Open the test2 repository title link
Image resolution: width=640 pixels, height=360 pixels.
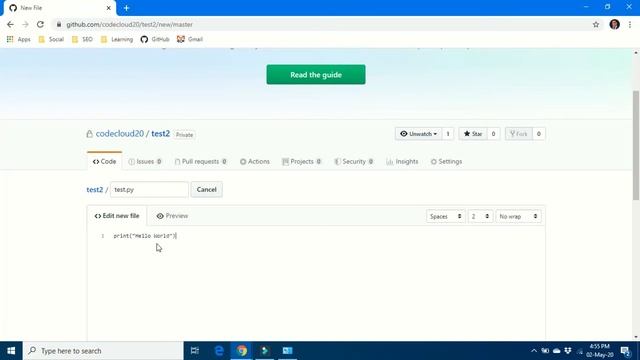[160, 134]
